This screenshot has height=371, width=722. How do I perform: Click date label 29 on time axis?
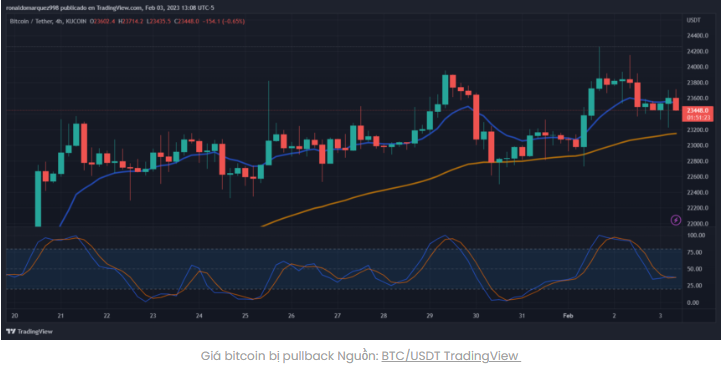(x=429, y=316)
